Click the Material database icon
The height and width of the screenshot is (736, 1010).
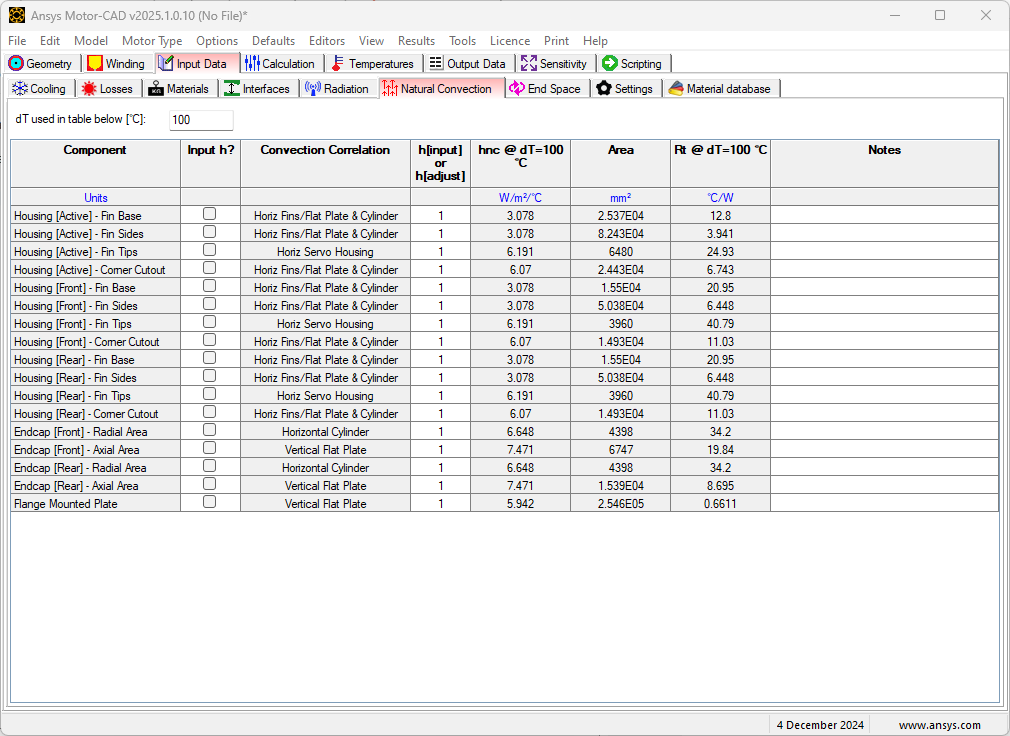click(676, 88)
